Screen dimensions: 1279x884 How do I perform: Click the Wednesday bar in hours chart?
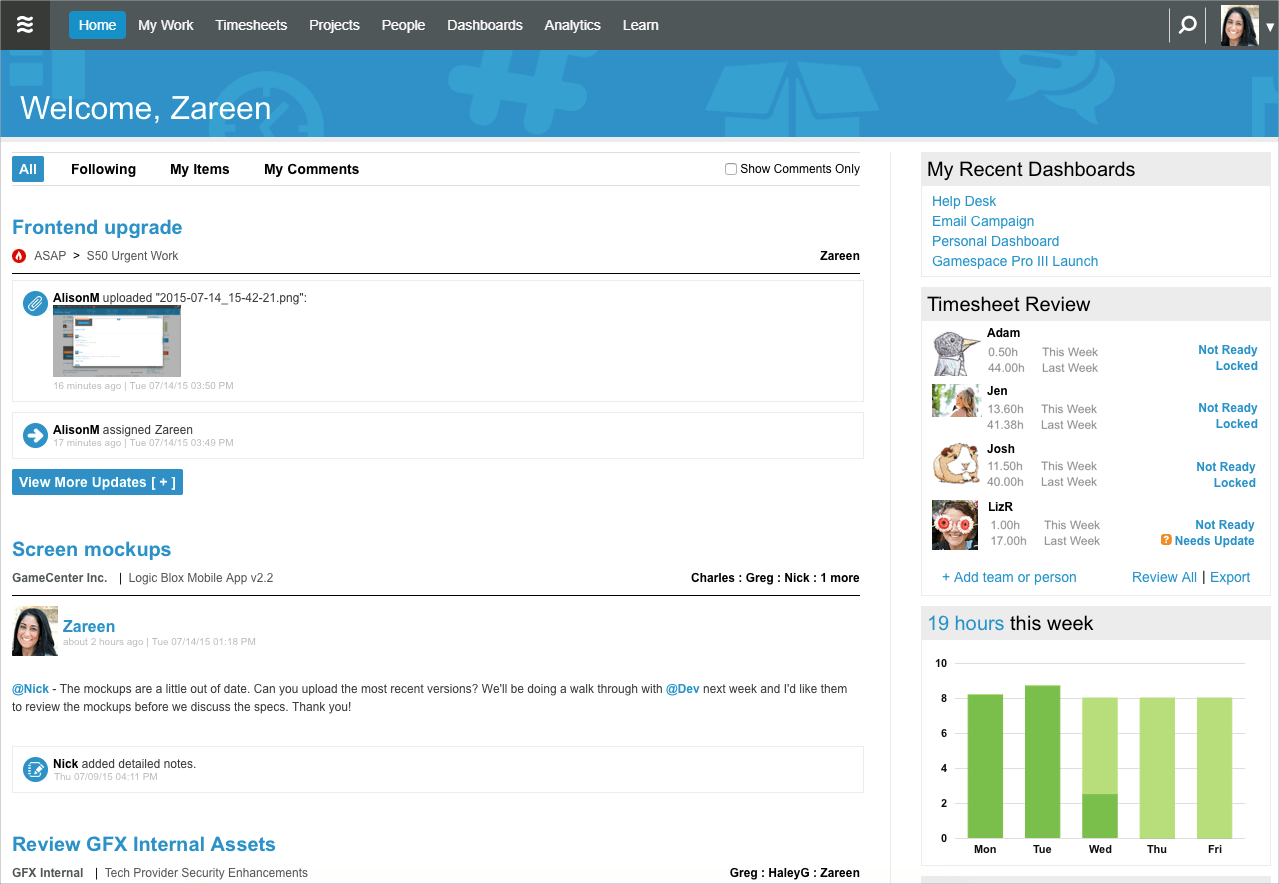tap(1100, 767)
